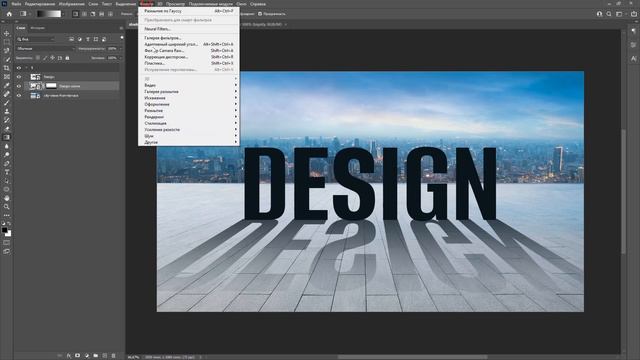Viewport: 640px width, 360px height.
Task: Choose the angle gradient style icon
Action: (x=93, y=13)
